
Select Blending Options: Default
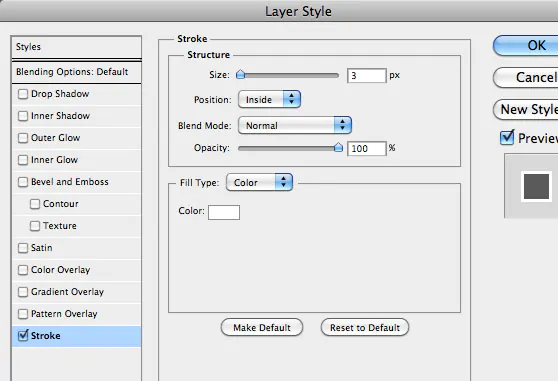tap(72, 72)
